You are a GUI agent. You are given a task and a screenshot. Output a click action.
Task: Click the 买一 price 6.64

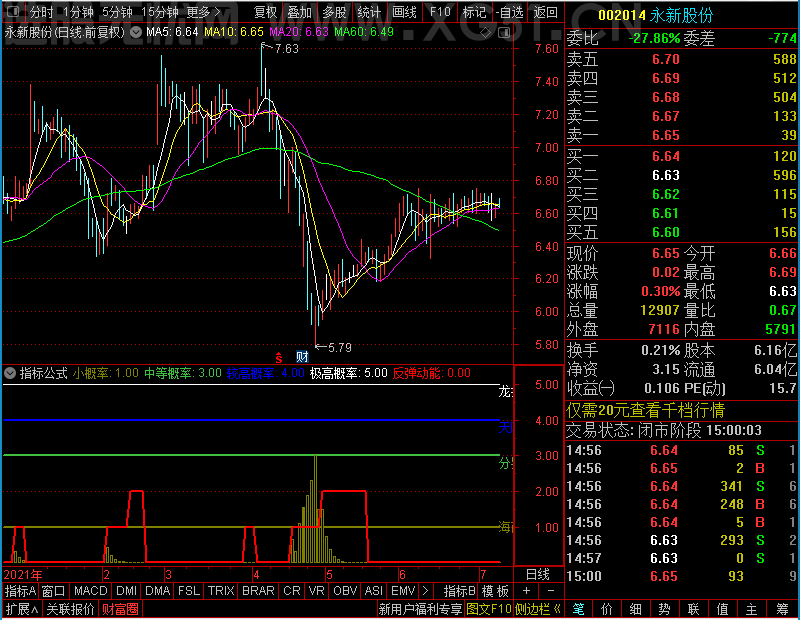coord(666,156)
